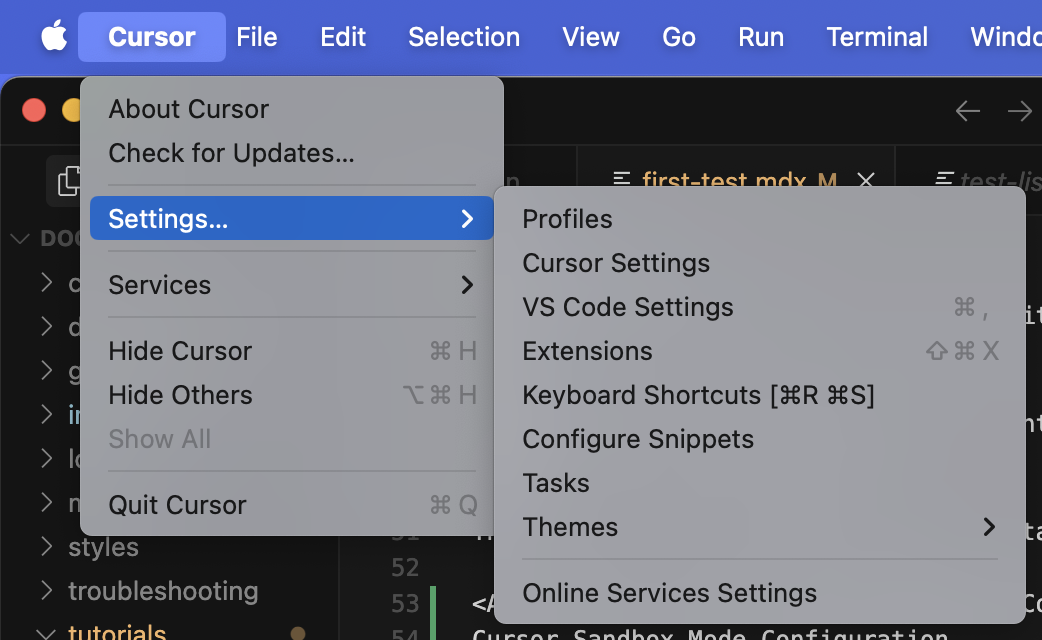Open the View menu

pos(591,37)
